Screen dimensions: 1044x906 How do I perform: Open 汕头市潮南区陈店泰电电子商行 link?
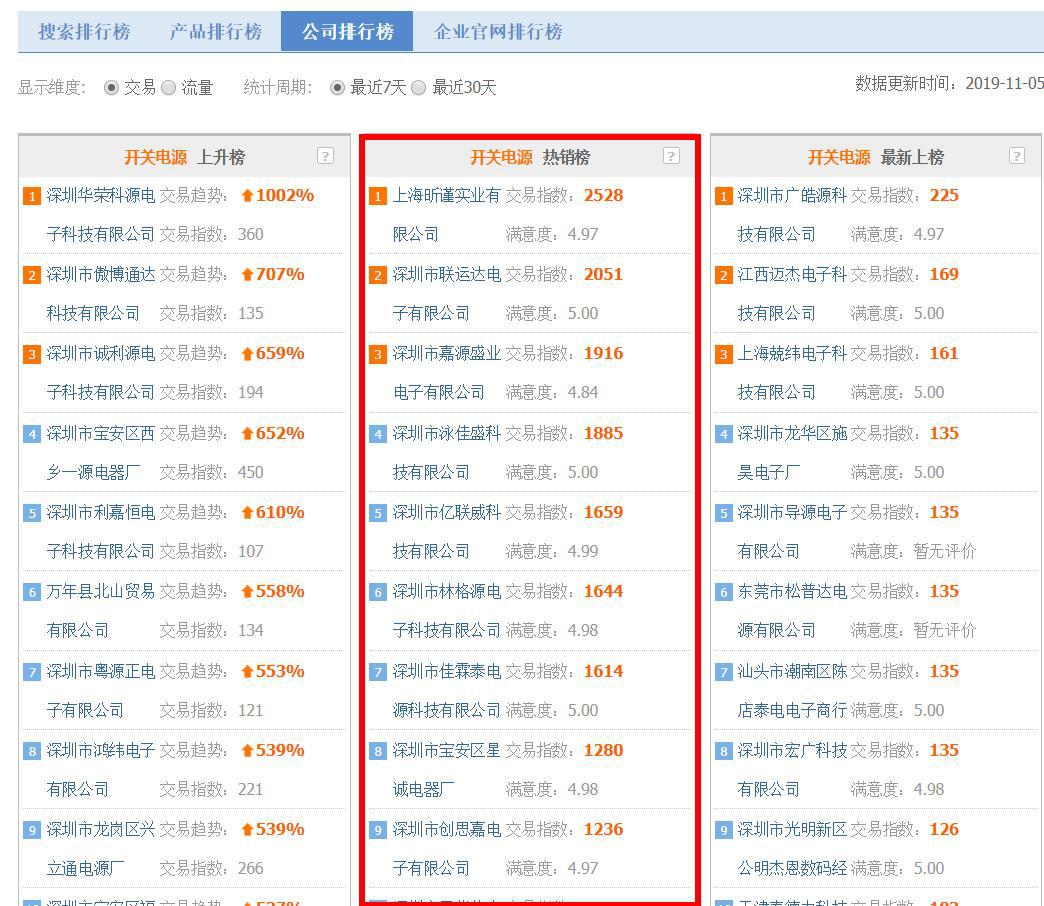click(x=792, y=690)
